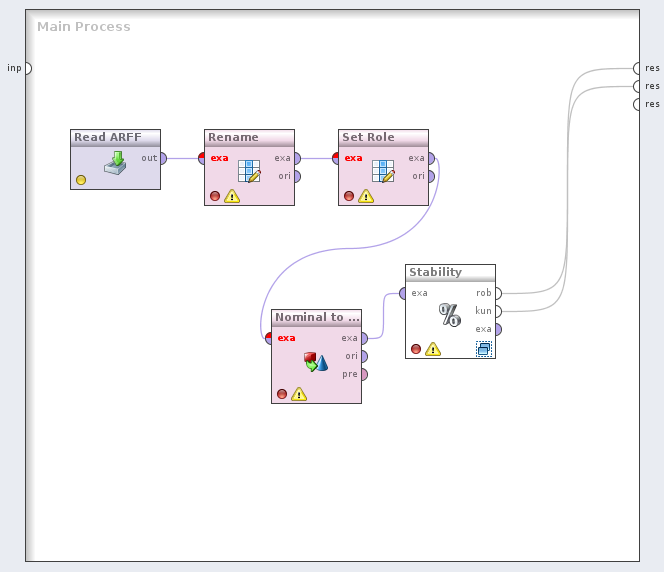Click the Read ARFF out port

(x=163, y=158)
